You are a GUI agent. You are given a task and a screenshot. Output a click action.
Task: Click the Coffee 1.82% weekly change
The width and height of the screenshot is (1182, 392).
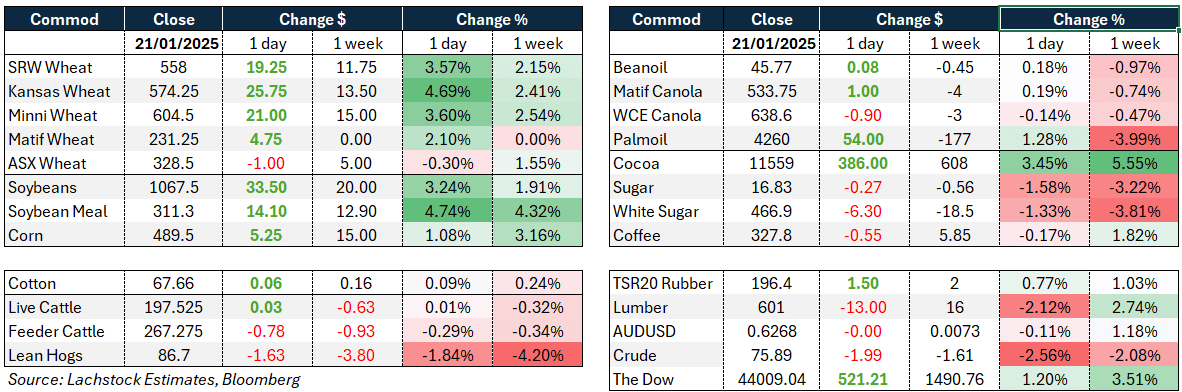(x=1133, y=235)
